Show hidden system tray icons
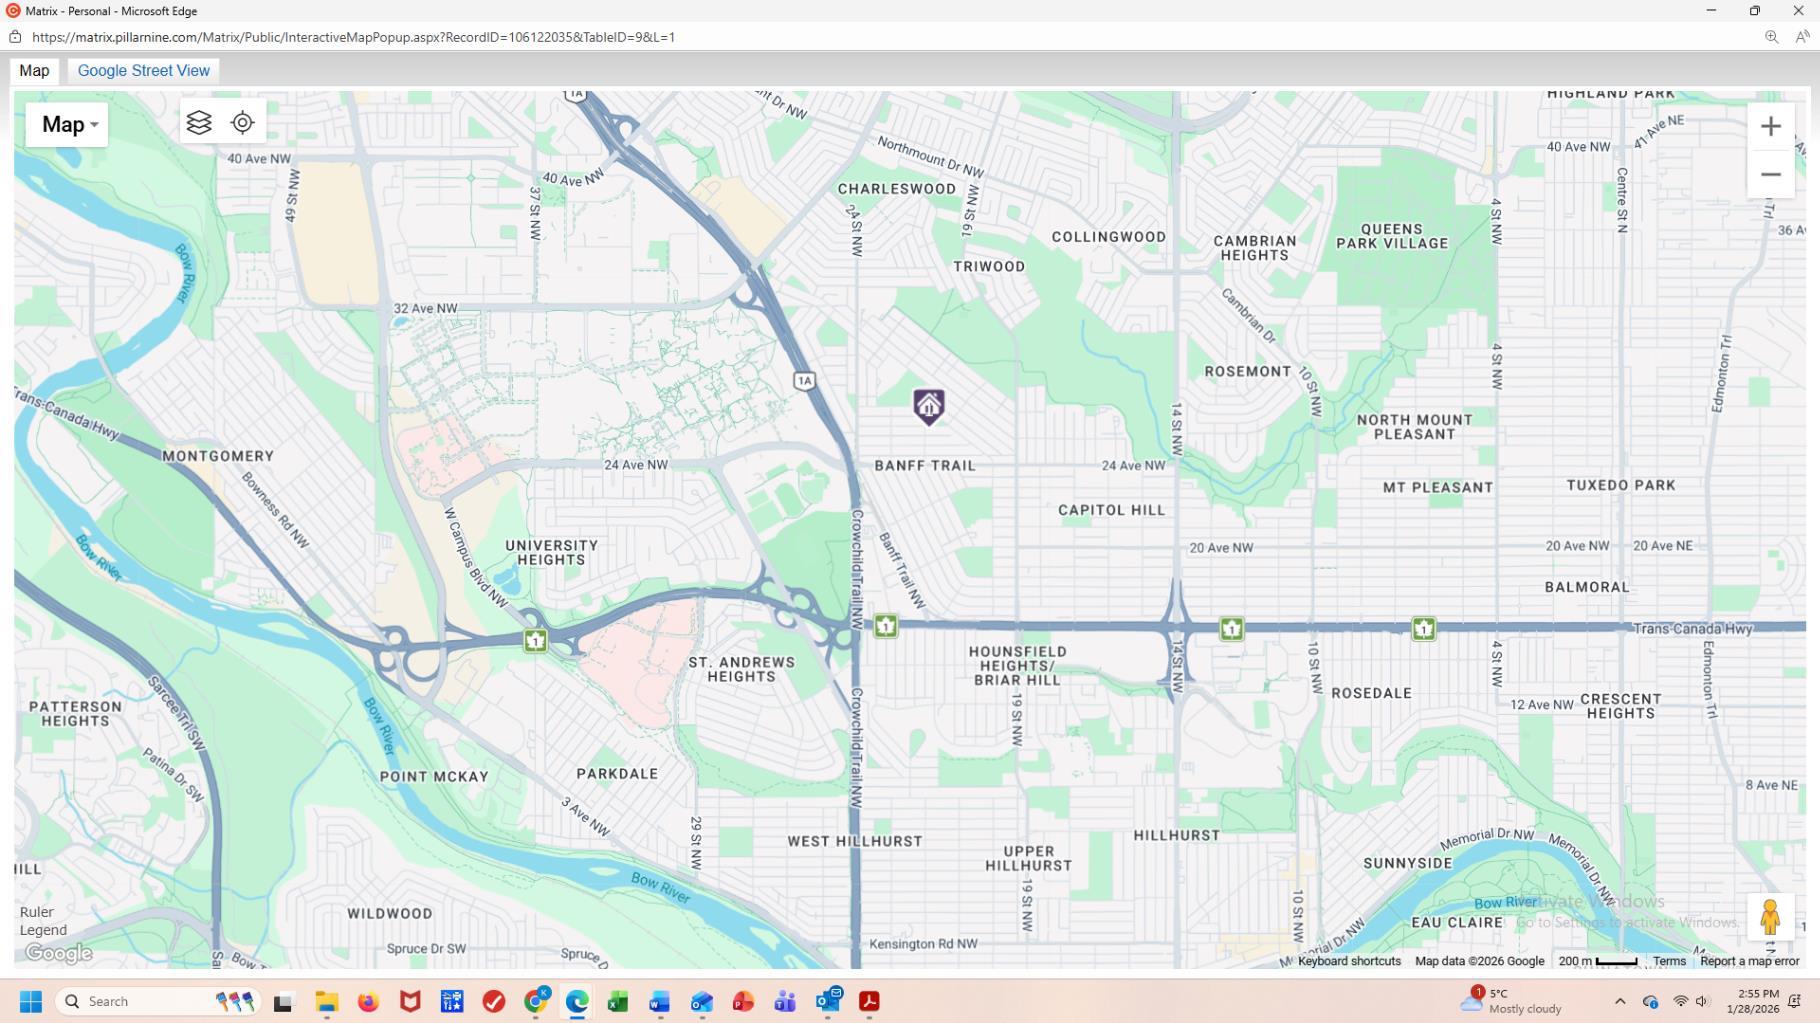1820x1023 pixels. click(1620, 1001)
